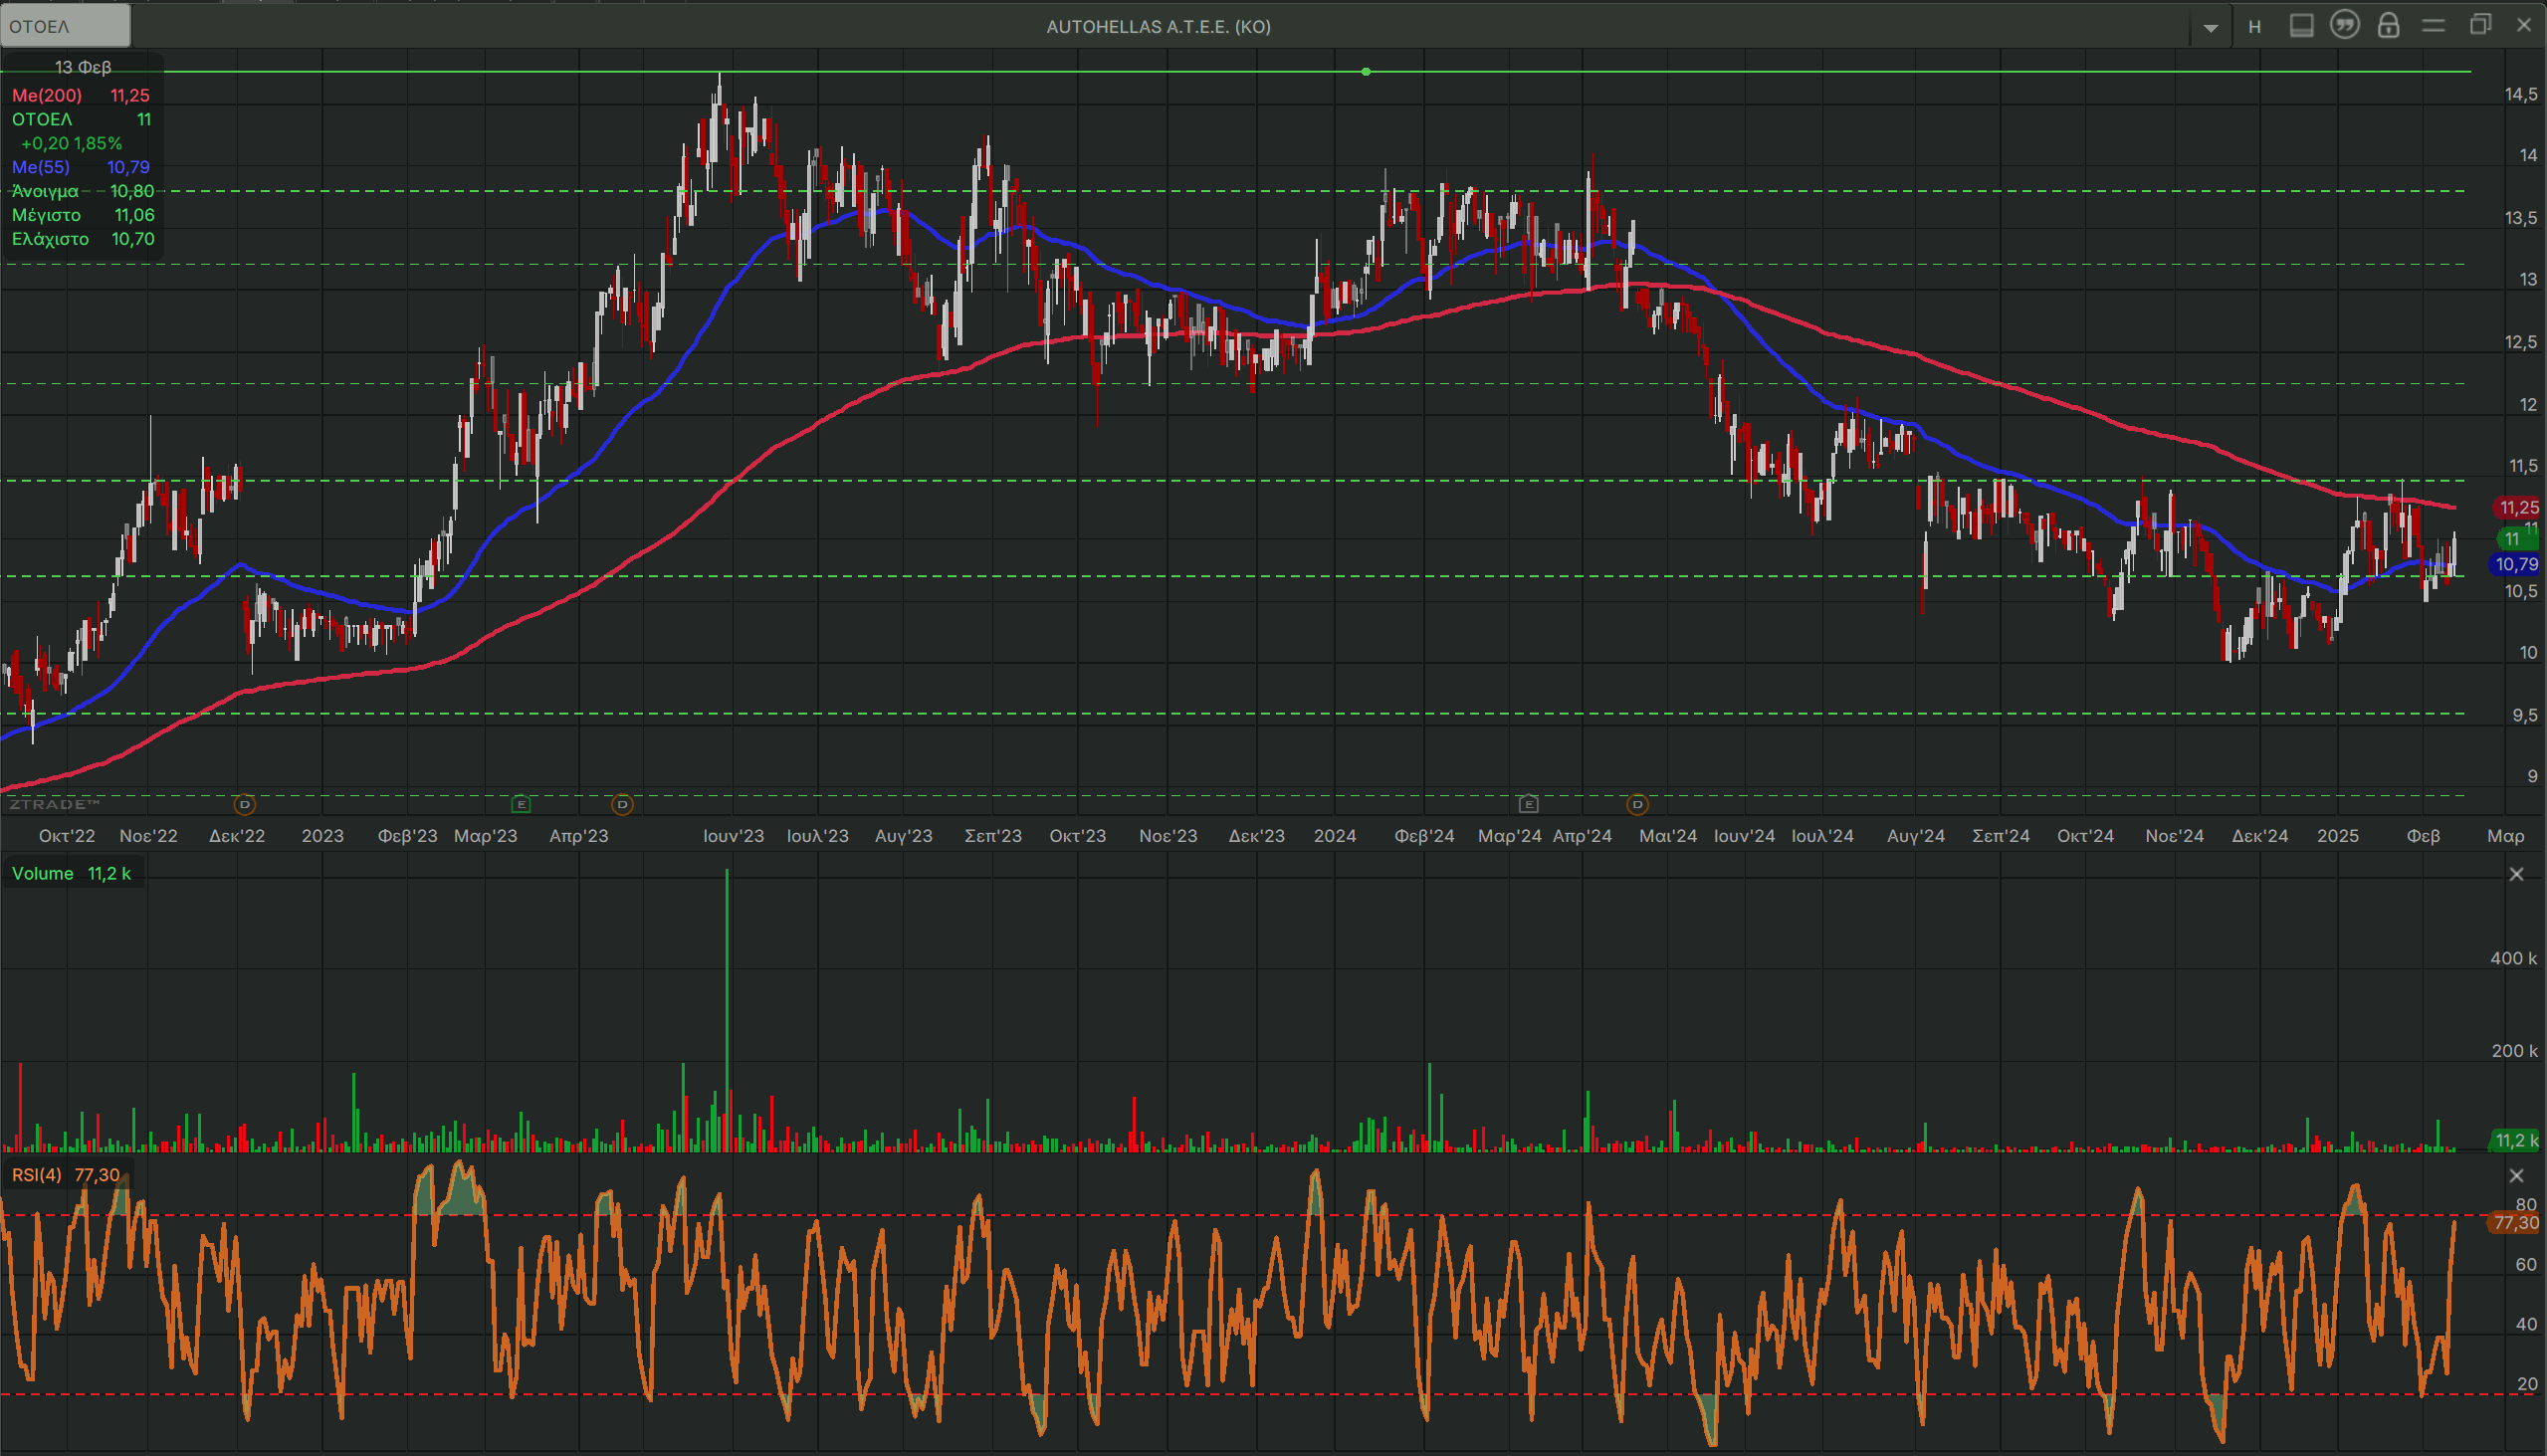Viewport: 2547px width, 1456px height.
Task: Click the 400 k volume axis label
Action: pyautogui.click(x=2513, y=959)
